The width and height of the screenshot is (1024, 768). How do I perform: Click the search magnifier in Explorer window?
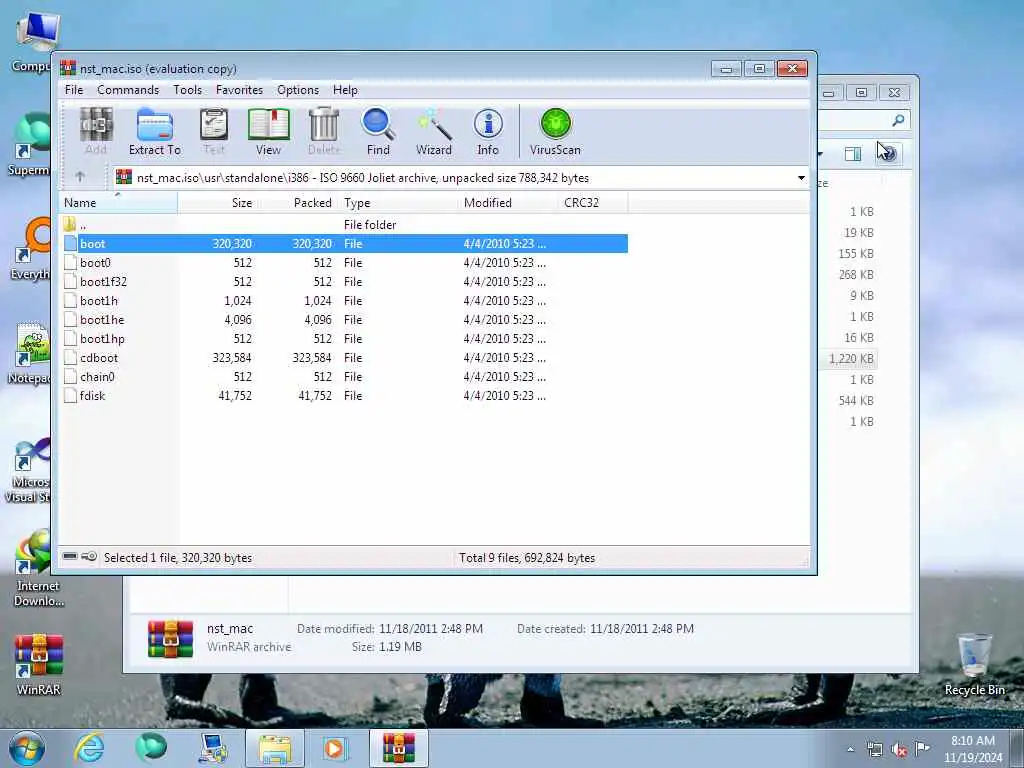(x=899, y=120)
